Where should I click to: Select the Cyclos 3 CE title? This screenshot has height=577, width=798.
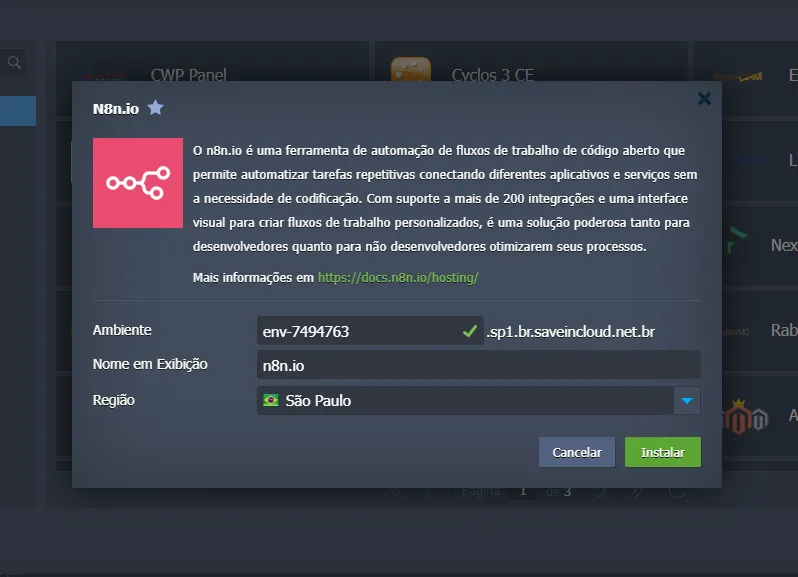[x=492, y=75]
